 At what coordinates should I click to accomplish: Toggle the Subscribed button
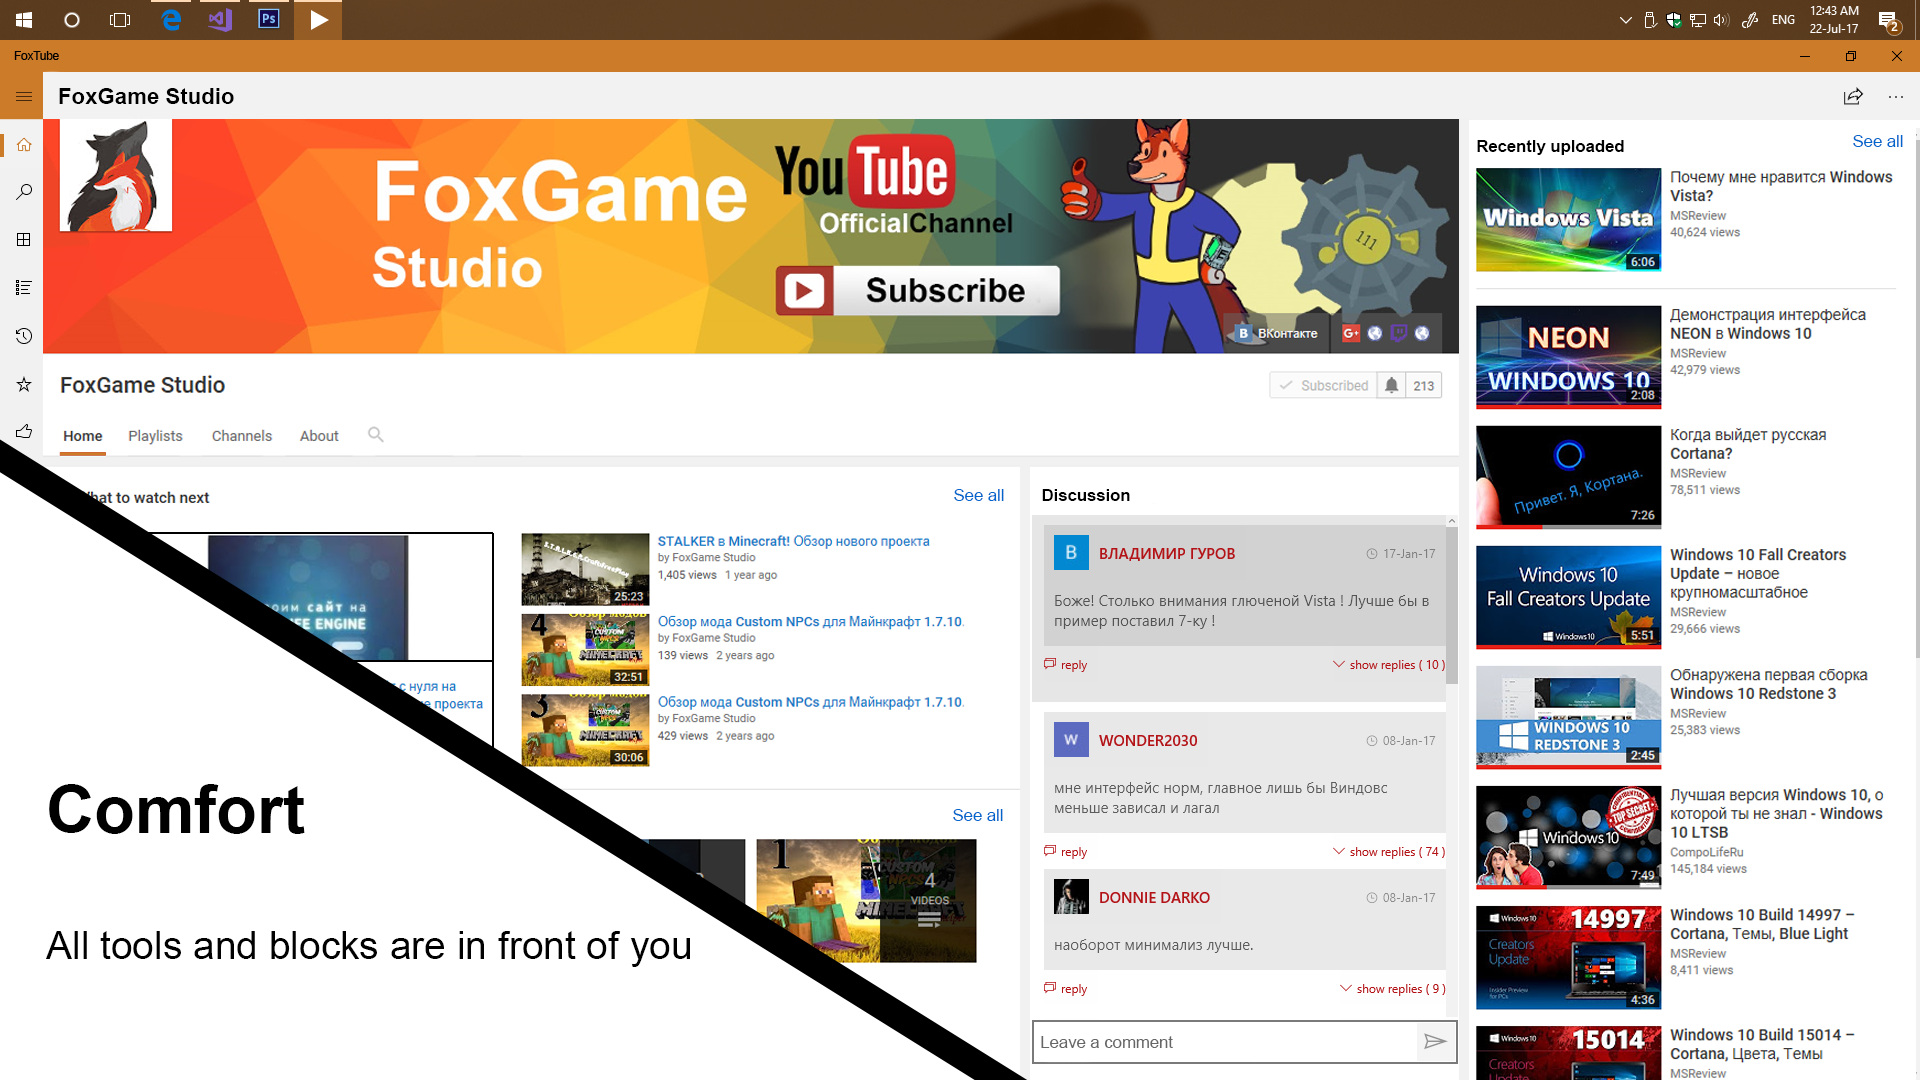[1324, 385]
